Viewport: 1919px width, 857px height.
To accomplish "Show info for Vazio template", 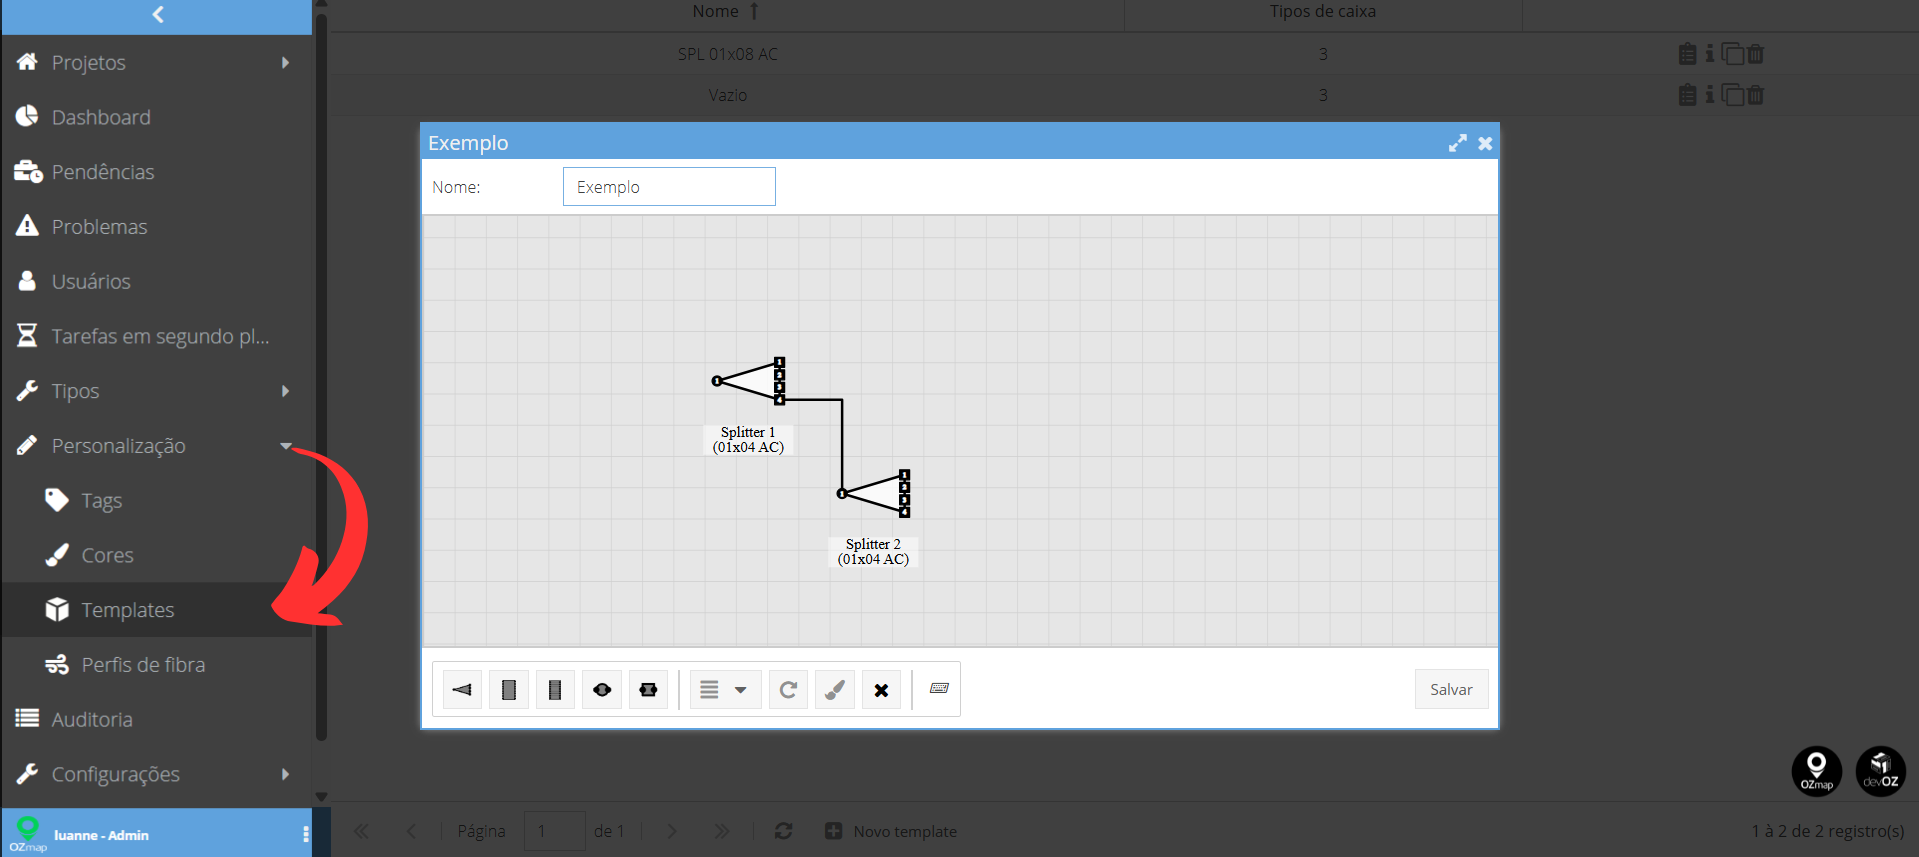I will (x=1710, y=95).
